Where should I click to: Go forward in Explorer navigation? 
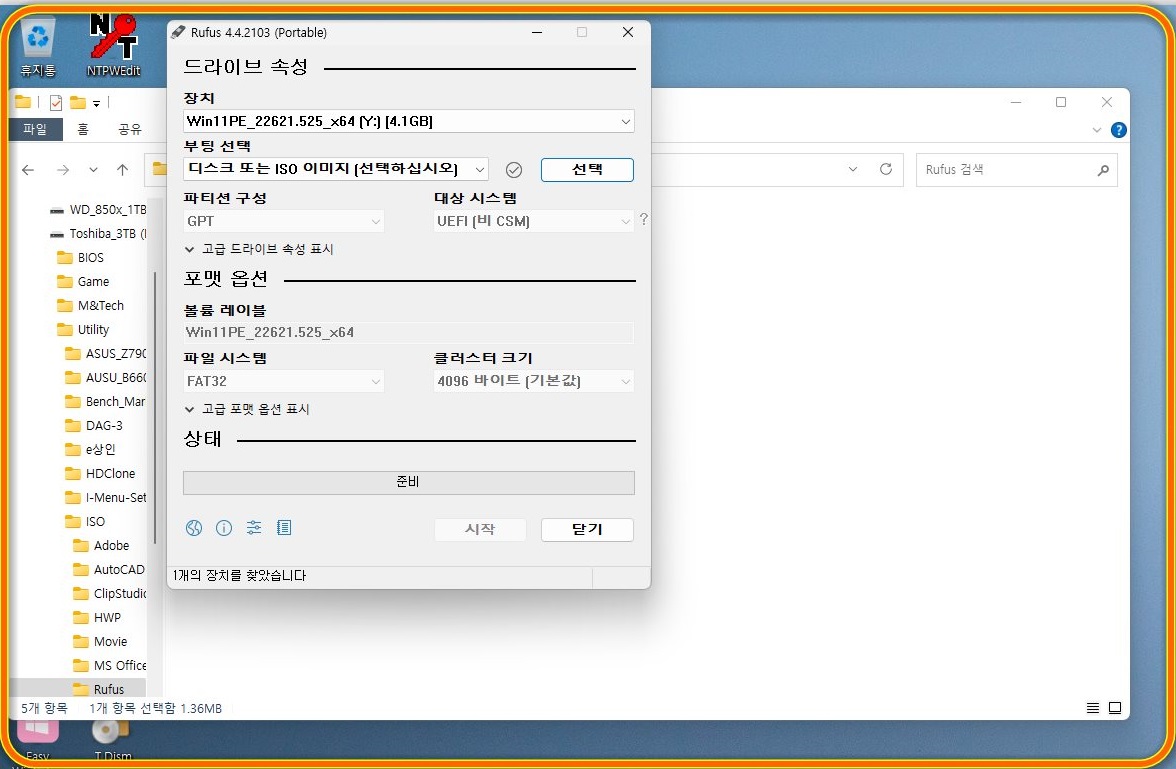point(63,170)
